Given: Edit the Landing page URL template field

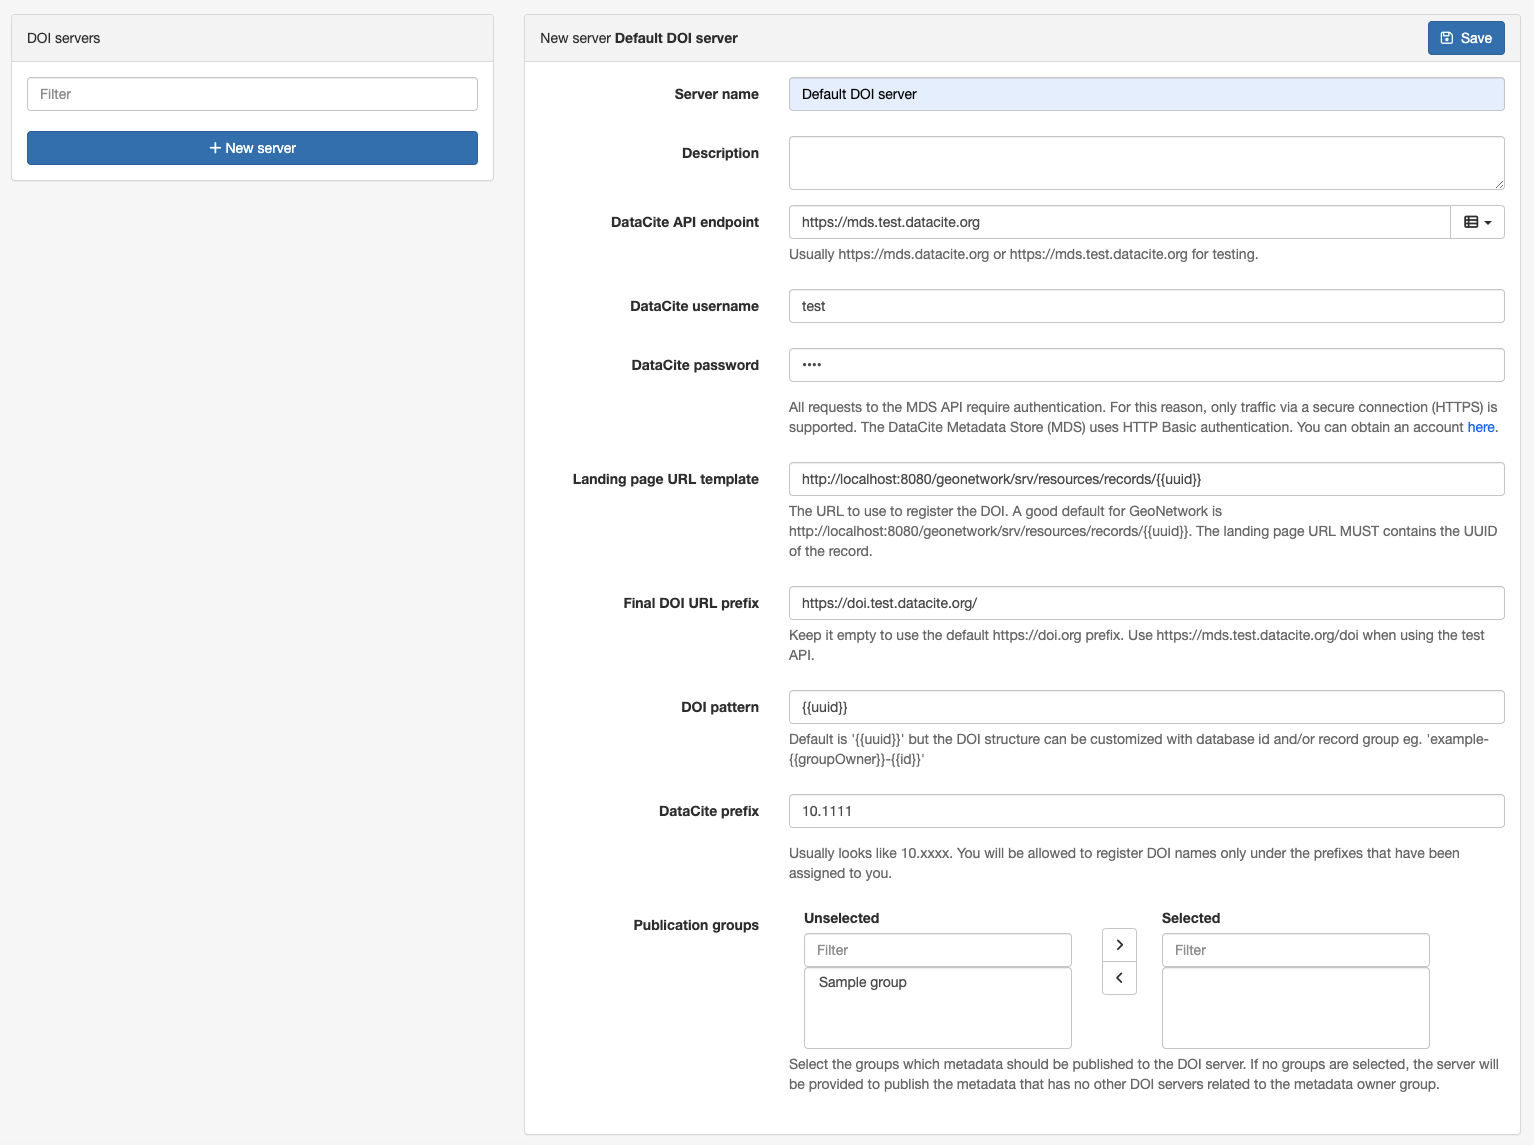Looking at the screenshot, I should pos(1146,479).
